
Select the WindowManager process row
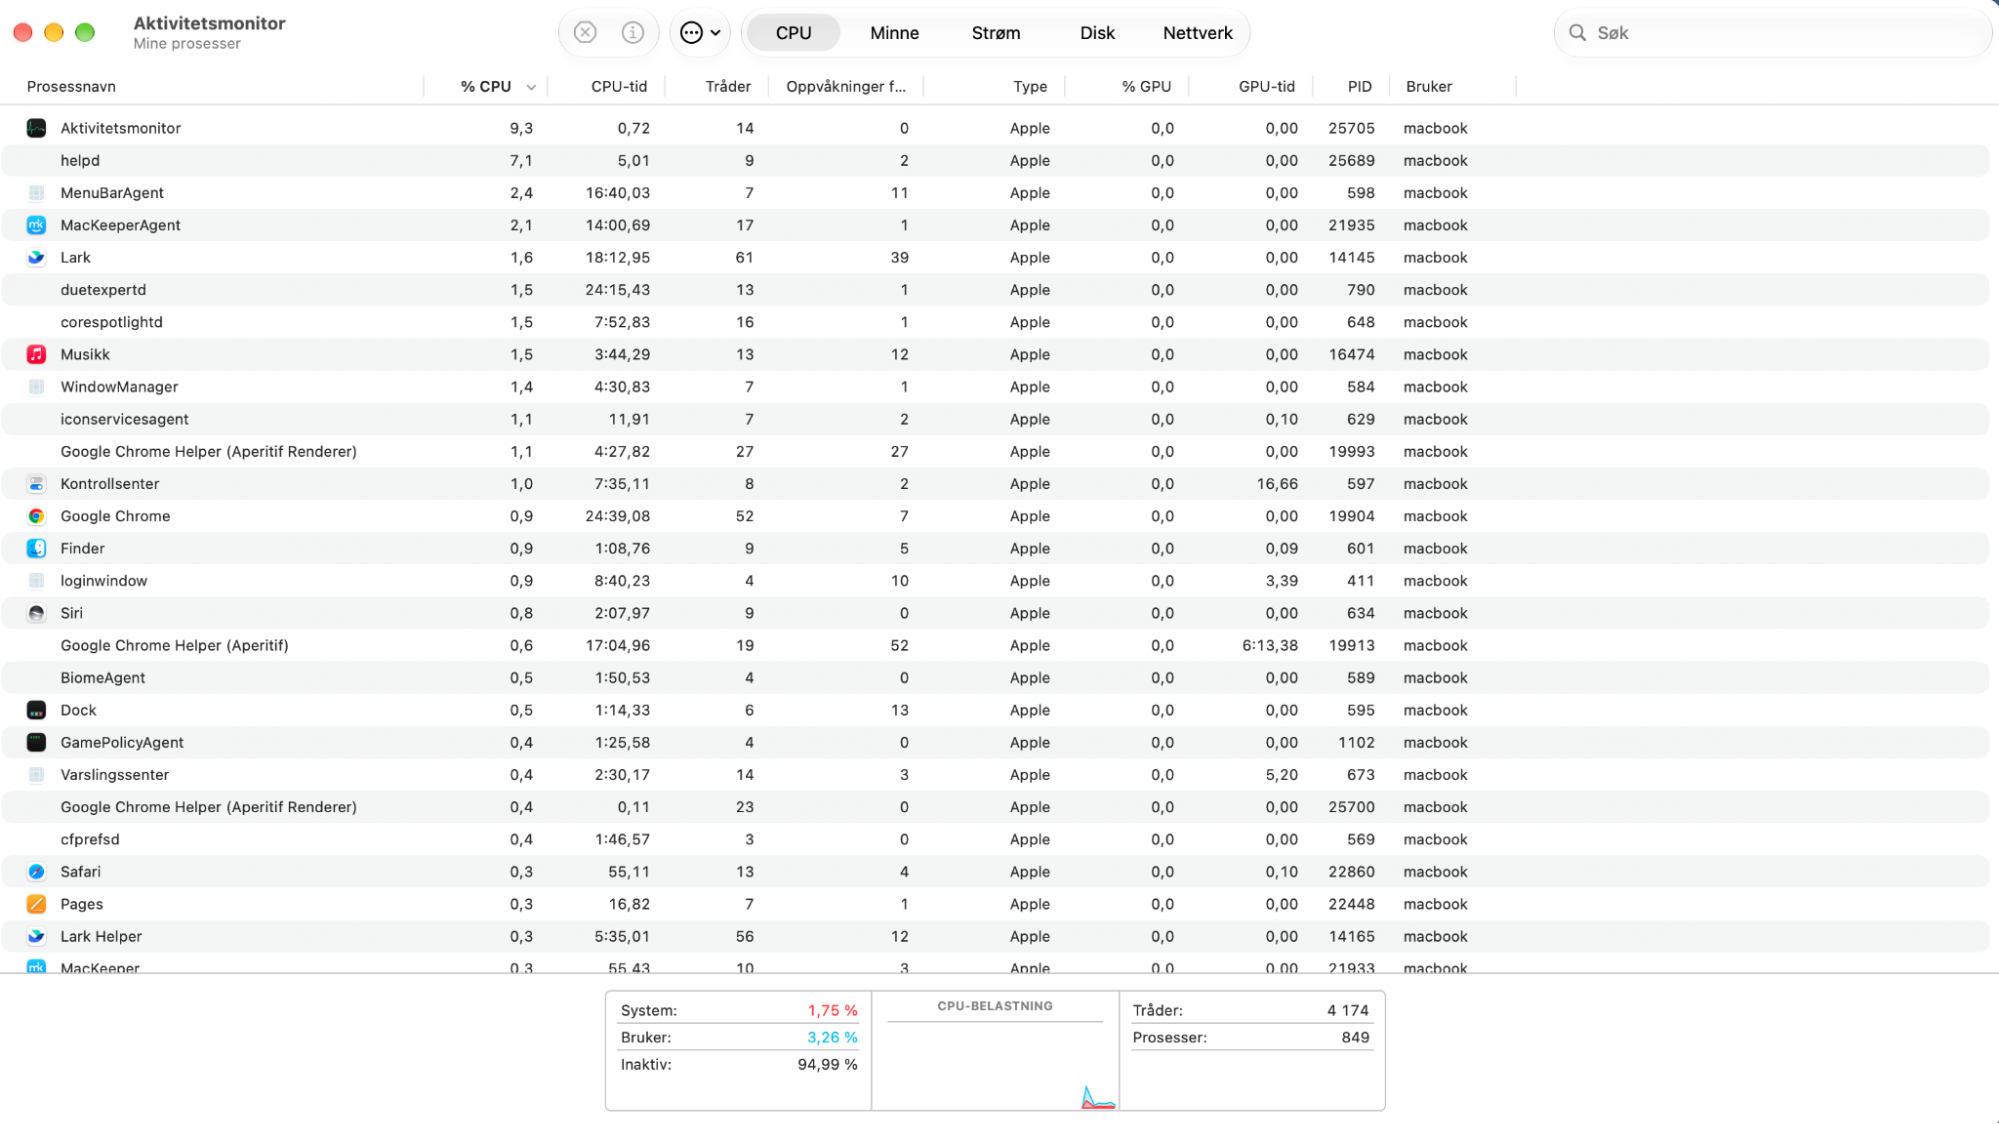click(x=995, y=387)
